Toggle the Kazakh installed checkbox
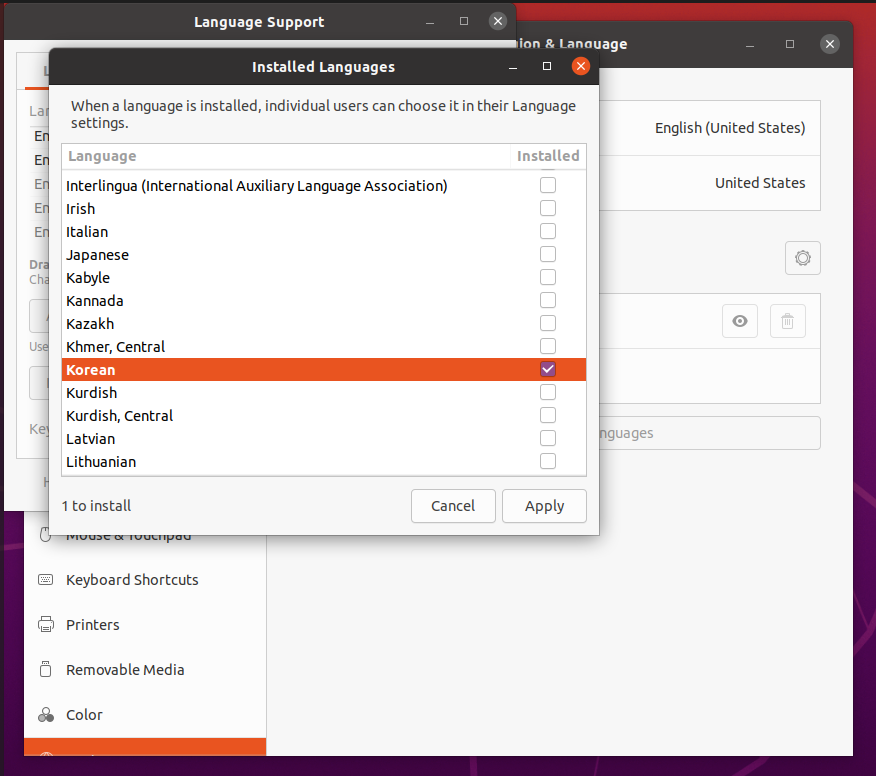Viewport: 876px width, 776px height. [548, 323]
